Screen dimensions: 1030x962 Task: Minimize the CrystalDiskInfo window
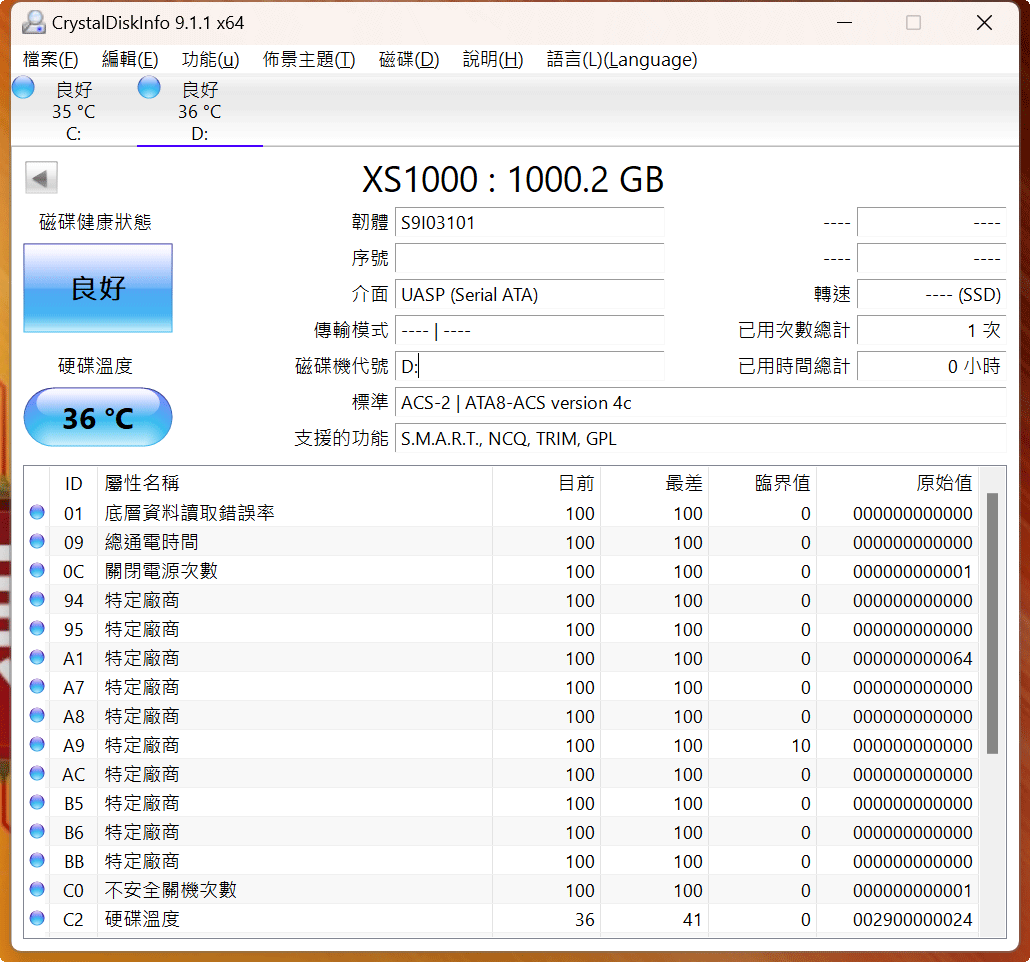(x=845, y=22)
